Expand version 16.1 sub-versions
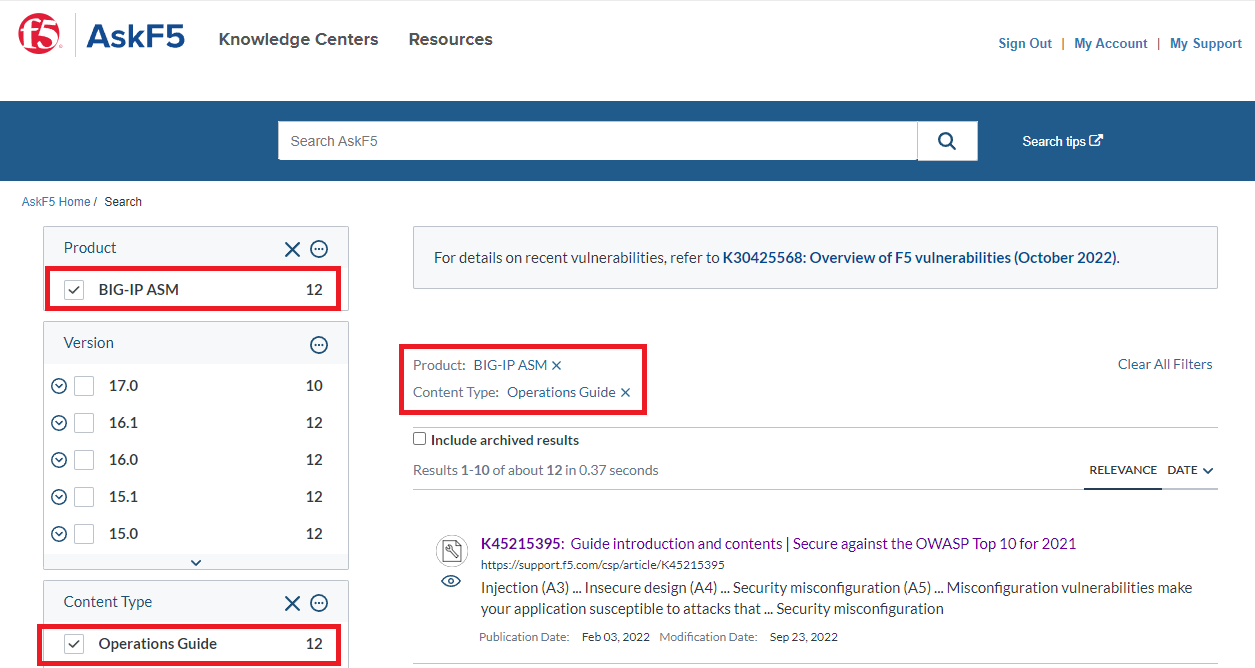This screenshot has width=1255, height=668. [59, 423]
